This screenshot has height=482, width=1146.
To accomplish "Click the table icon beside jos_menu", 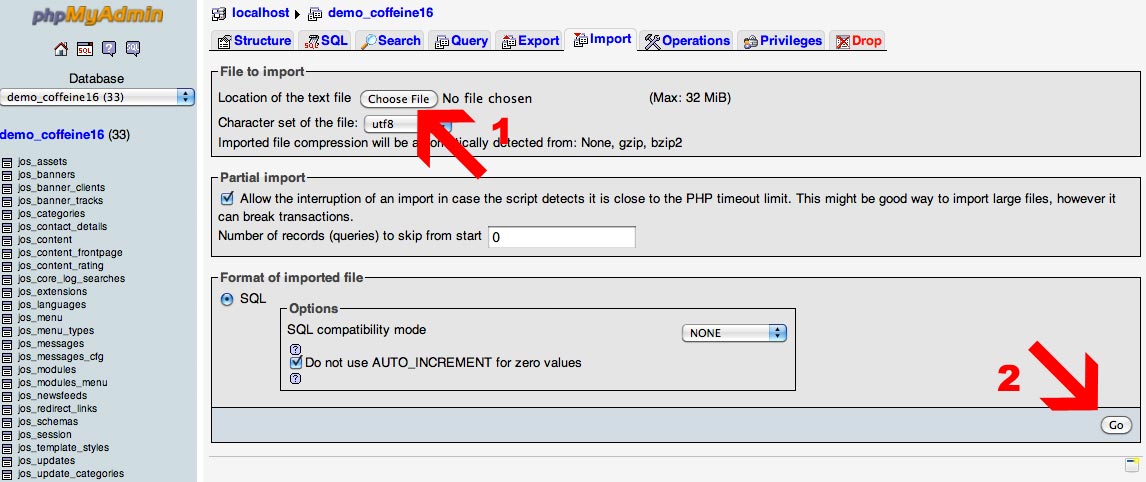I will (8, 318).
